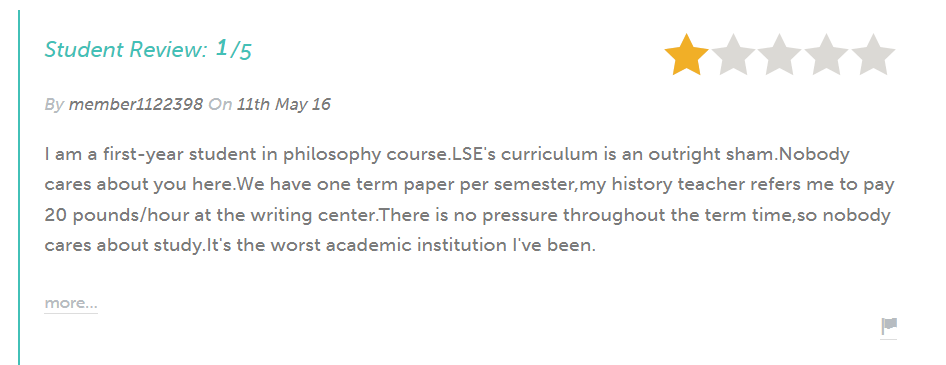Select the fourth grey star
This screenshot has height=365, width=946.
click(827, 55)
